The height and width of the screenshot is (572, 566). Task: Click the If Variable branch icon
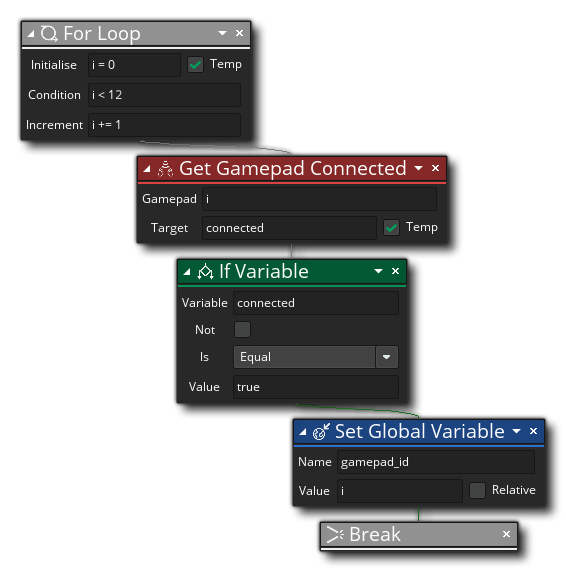(x=205, y=271)
